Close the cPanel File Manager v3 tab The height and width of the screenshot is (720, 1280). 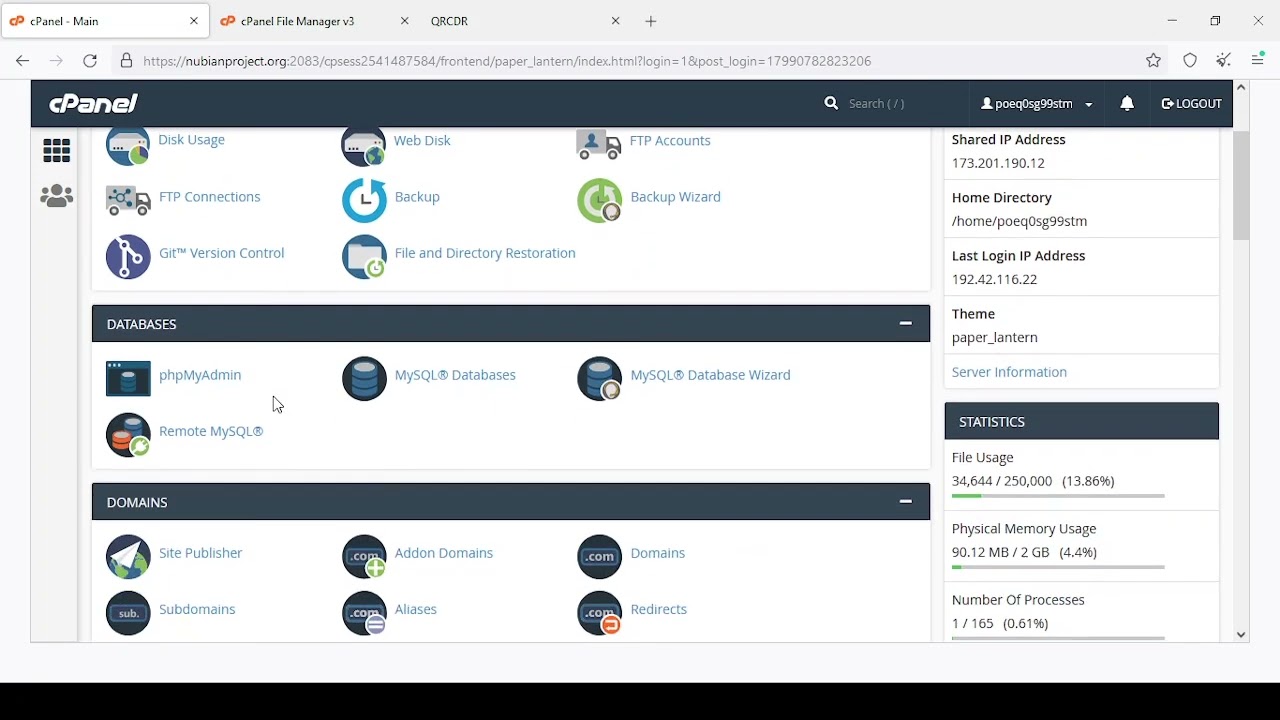(x=405, y=21)
